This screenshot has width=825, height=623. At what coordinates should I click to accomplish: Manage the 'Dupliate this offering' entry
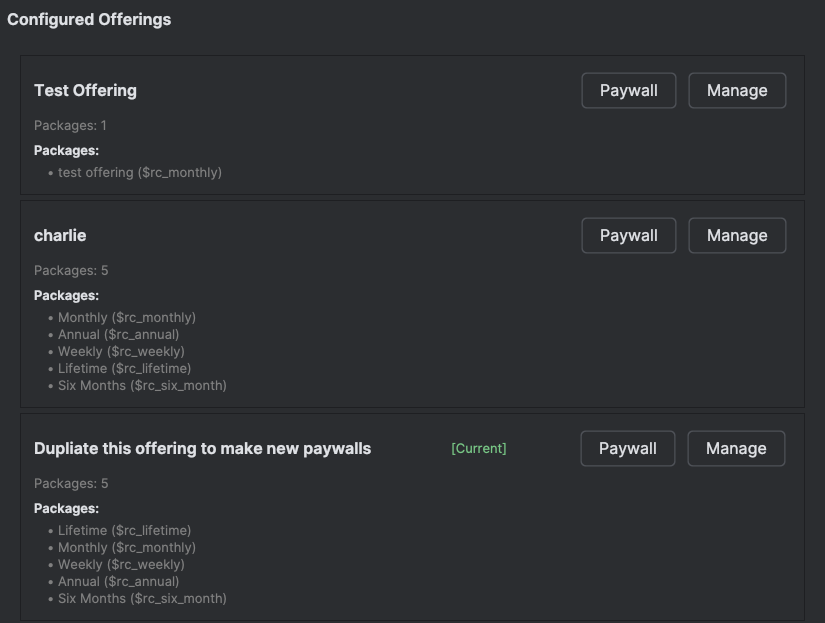736,449
